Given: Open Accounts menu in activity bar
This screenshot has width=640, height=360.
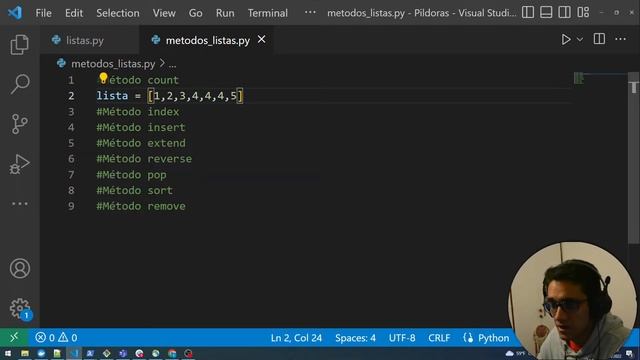Looking at the screenshot, I should (20, 269).
